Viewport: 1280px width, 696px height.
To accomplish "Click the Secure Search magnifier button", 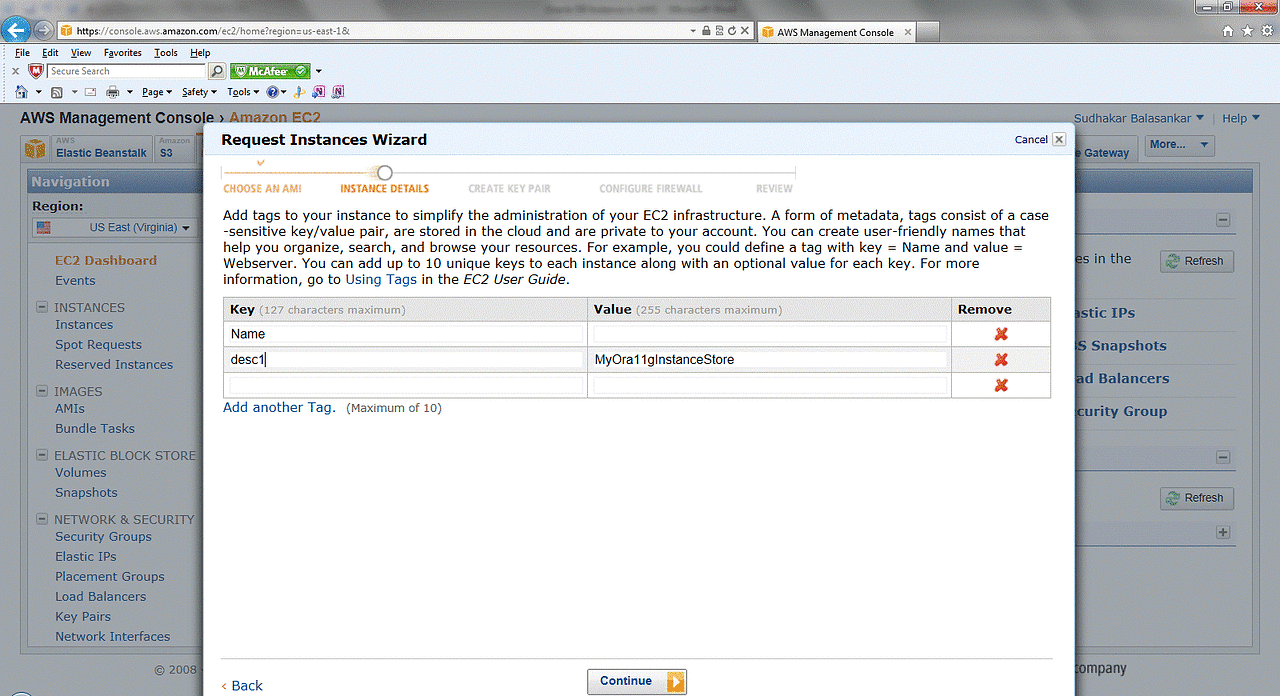I will (x=217, y=71).
